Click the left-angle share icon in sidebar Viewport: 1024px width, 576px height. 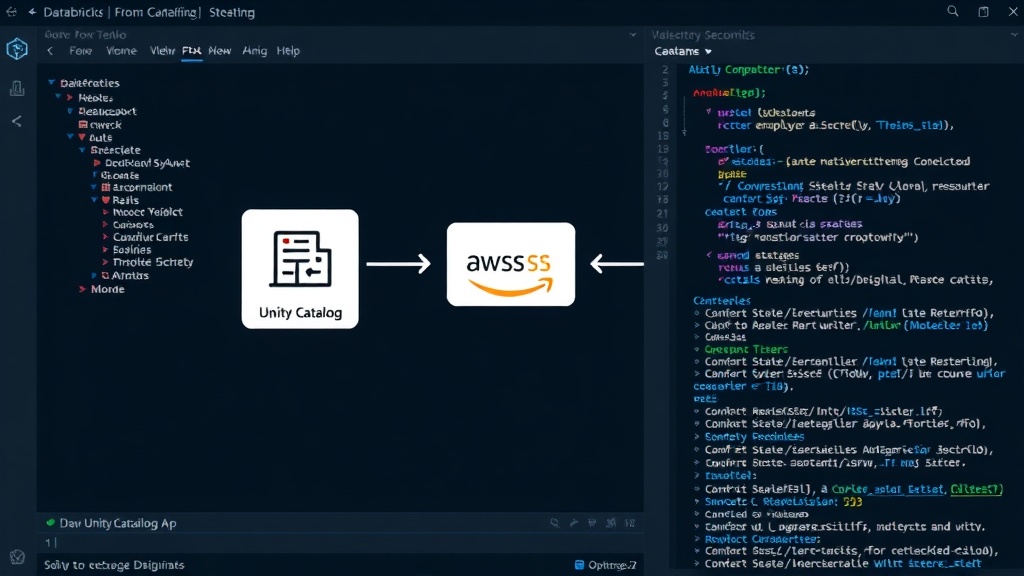[x=17, y=121]
